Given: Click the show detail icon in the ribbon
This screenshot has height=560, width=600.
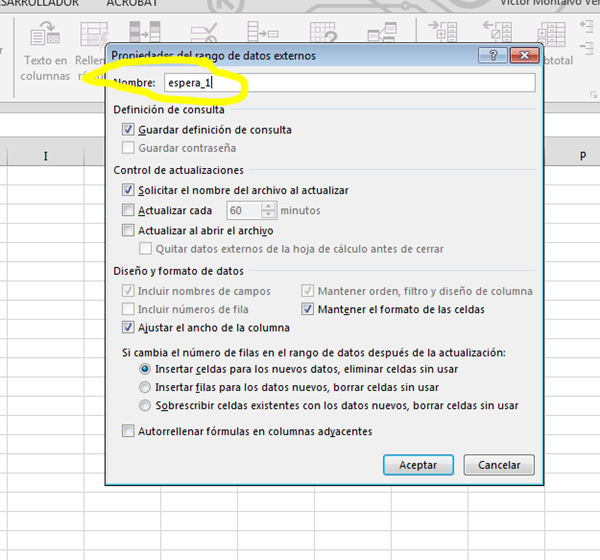Looking at the screenshot, I should [587, 26].
